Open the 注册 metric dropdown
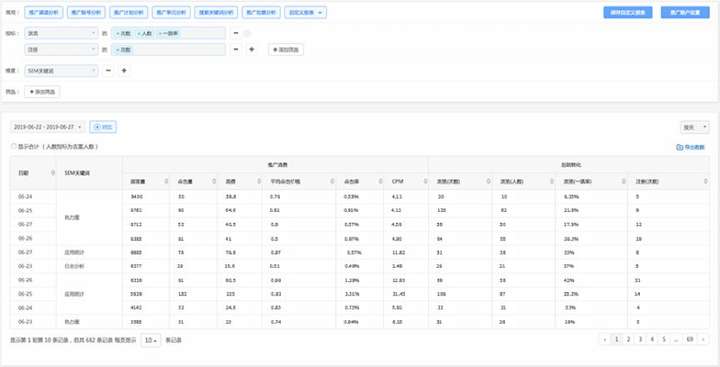Screen dimensions: 720x367 [x=61, y=49]
